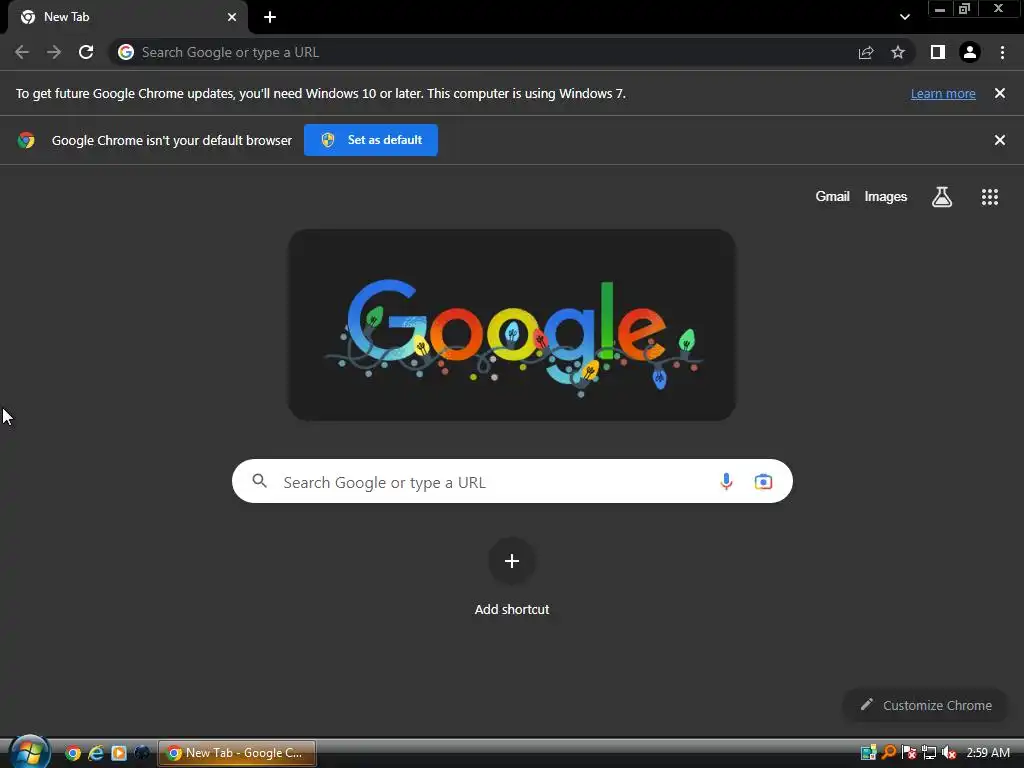
Task: Search by image with camera icon
Action: point(763,481)
